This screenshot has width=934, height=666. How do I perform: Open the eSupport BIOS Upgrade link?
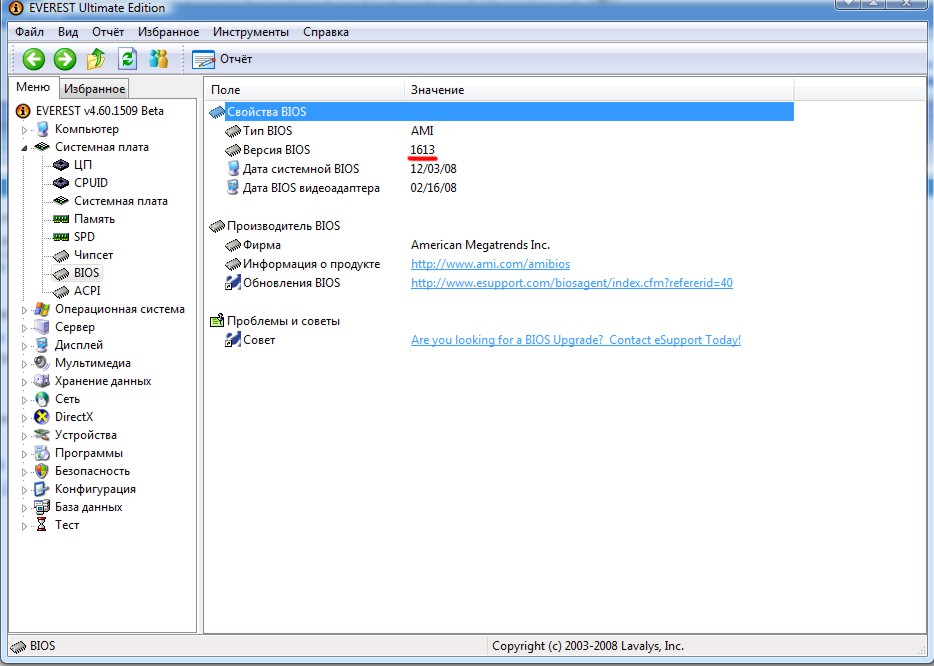point(575,340)
